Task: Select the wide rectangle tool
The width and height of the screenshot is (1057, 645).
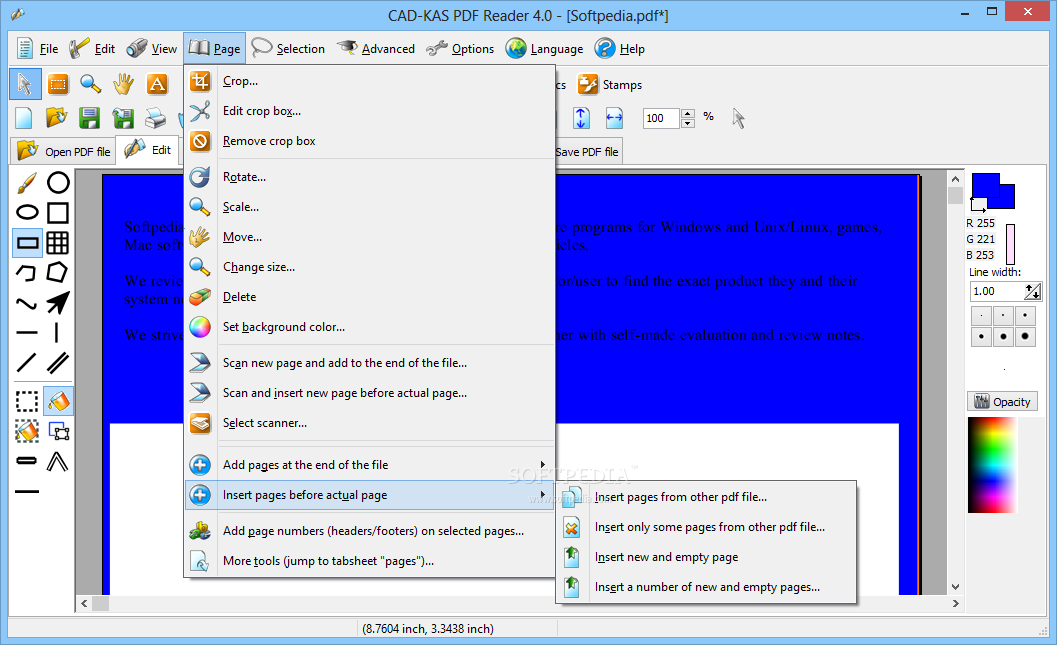Action: 27,243
